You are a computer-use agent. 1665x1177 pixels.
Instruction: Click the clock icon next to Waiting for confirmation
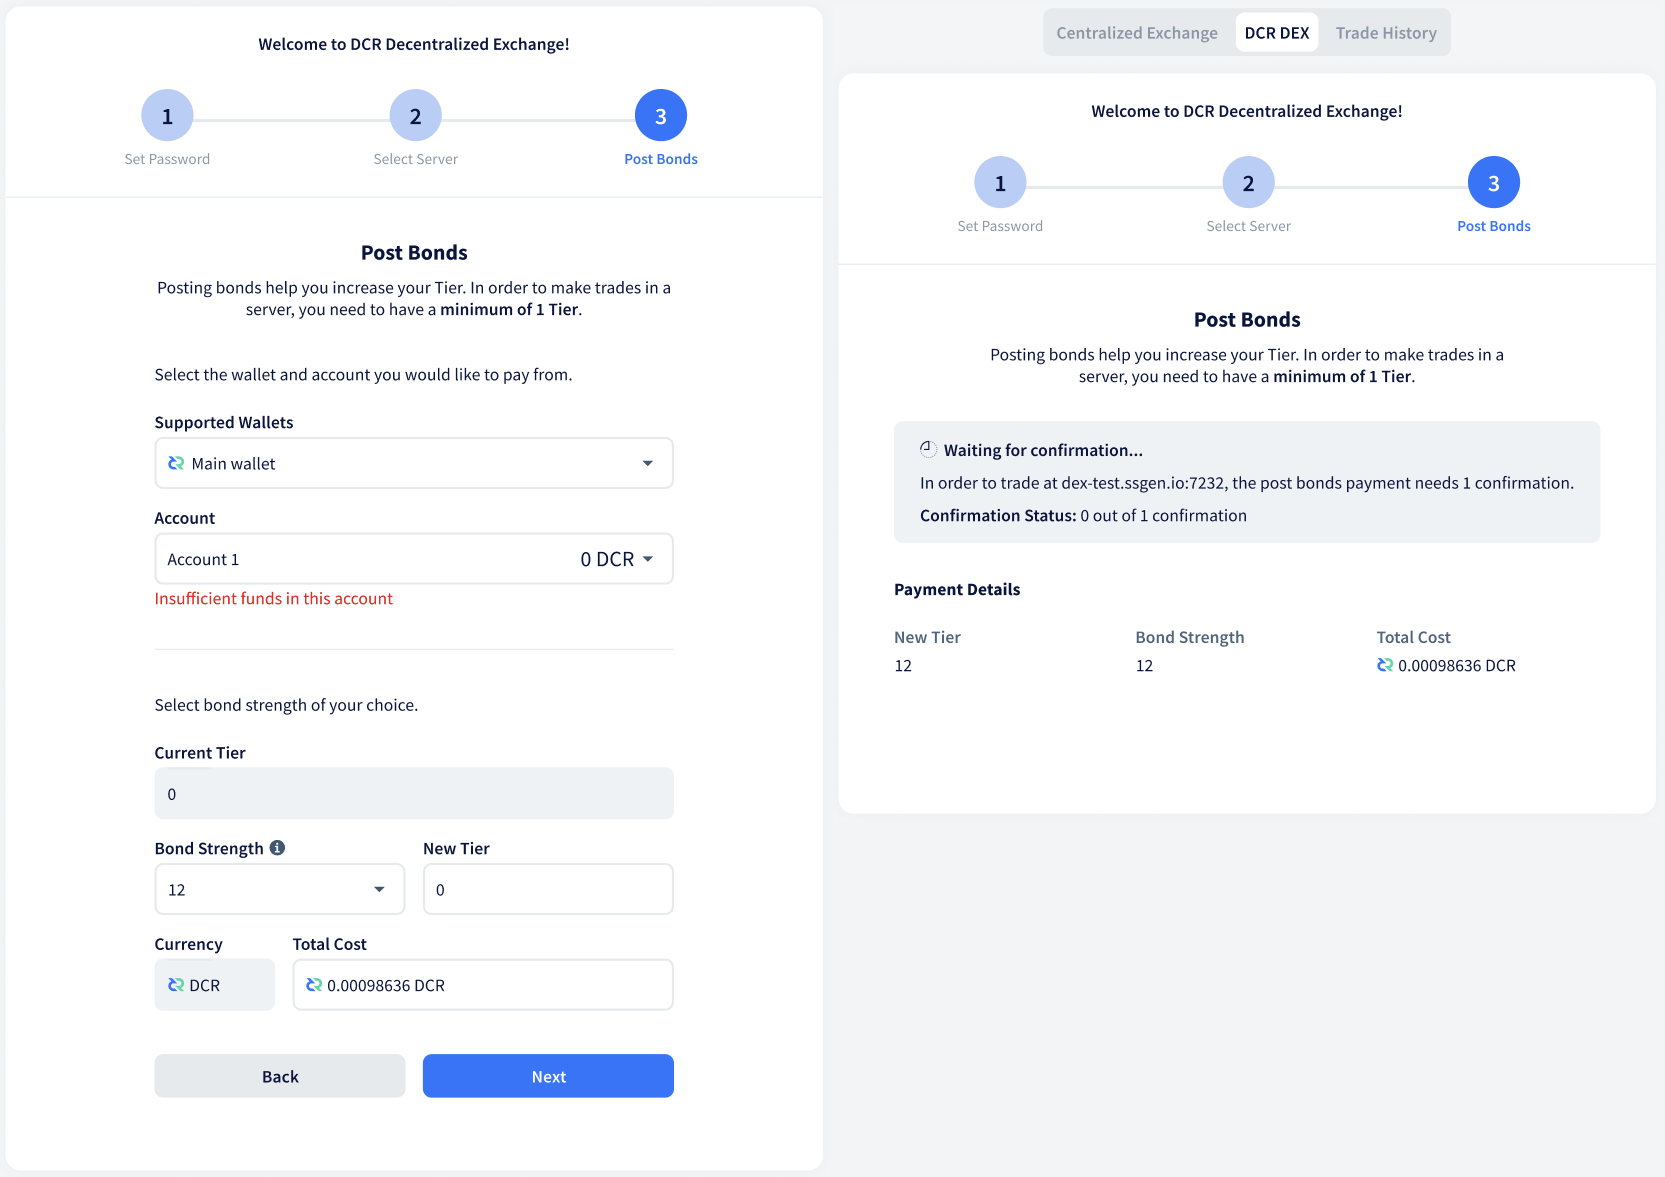point(928,449)
